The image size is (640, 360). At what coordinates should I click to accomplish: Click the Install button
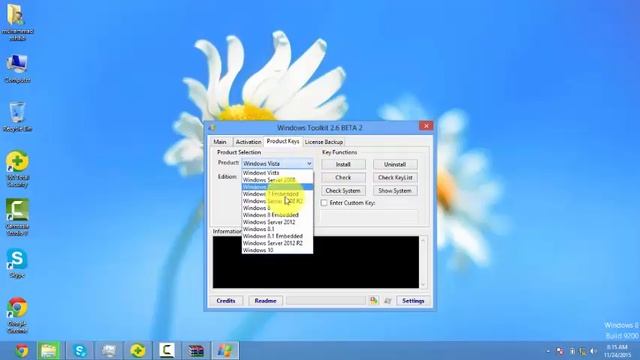(x=343, y=164)
